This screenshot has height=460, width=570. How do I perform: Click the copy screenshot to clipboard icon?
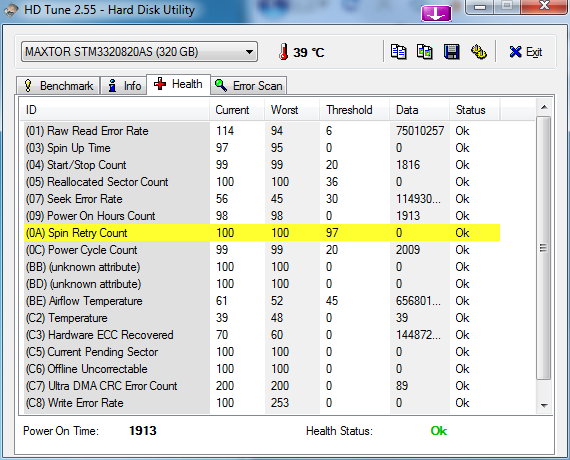tap(425, 52)
